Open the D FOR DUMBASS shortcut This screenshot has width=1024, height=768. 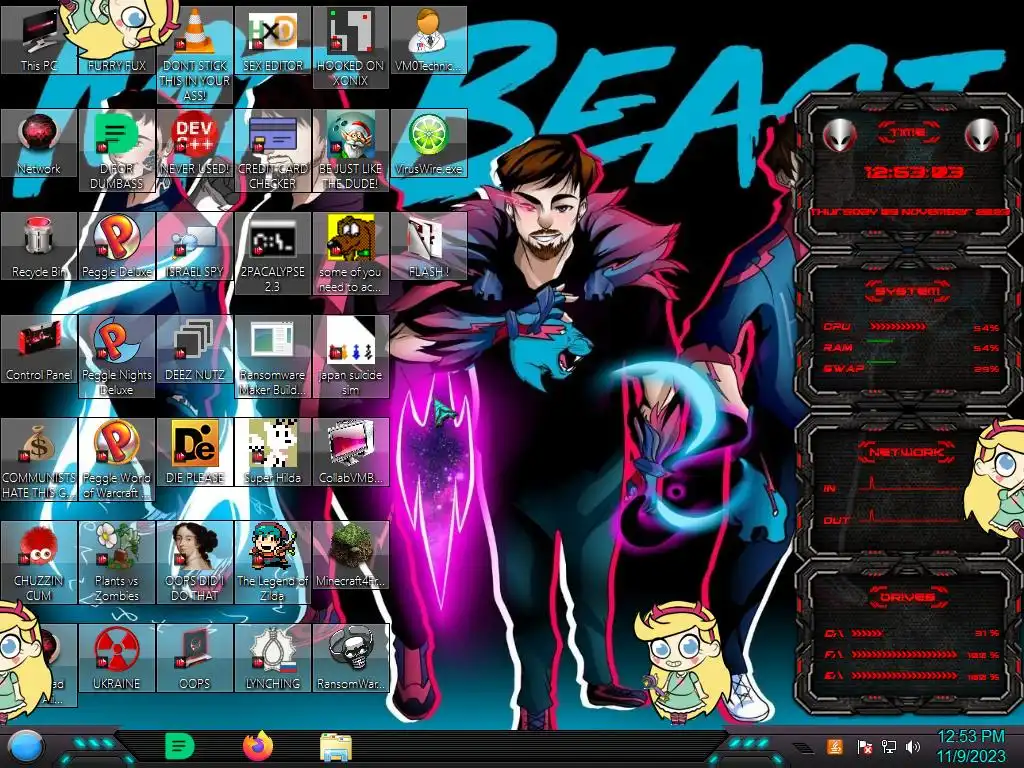click(x=117, y=150)
